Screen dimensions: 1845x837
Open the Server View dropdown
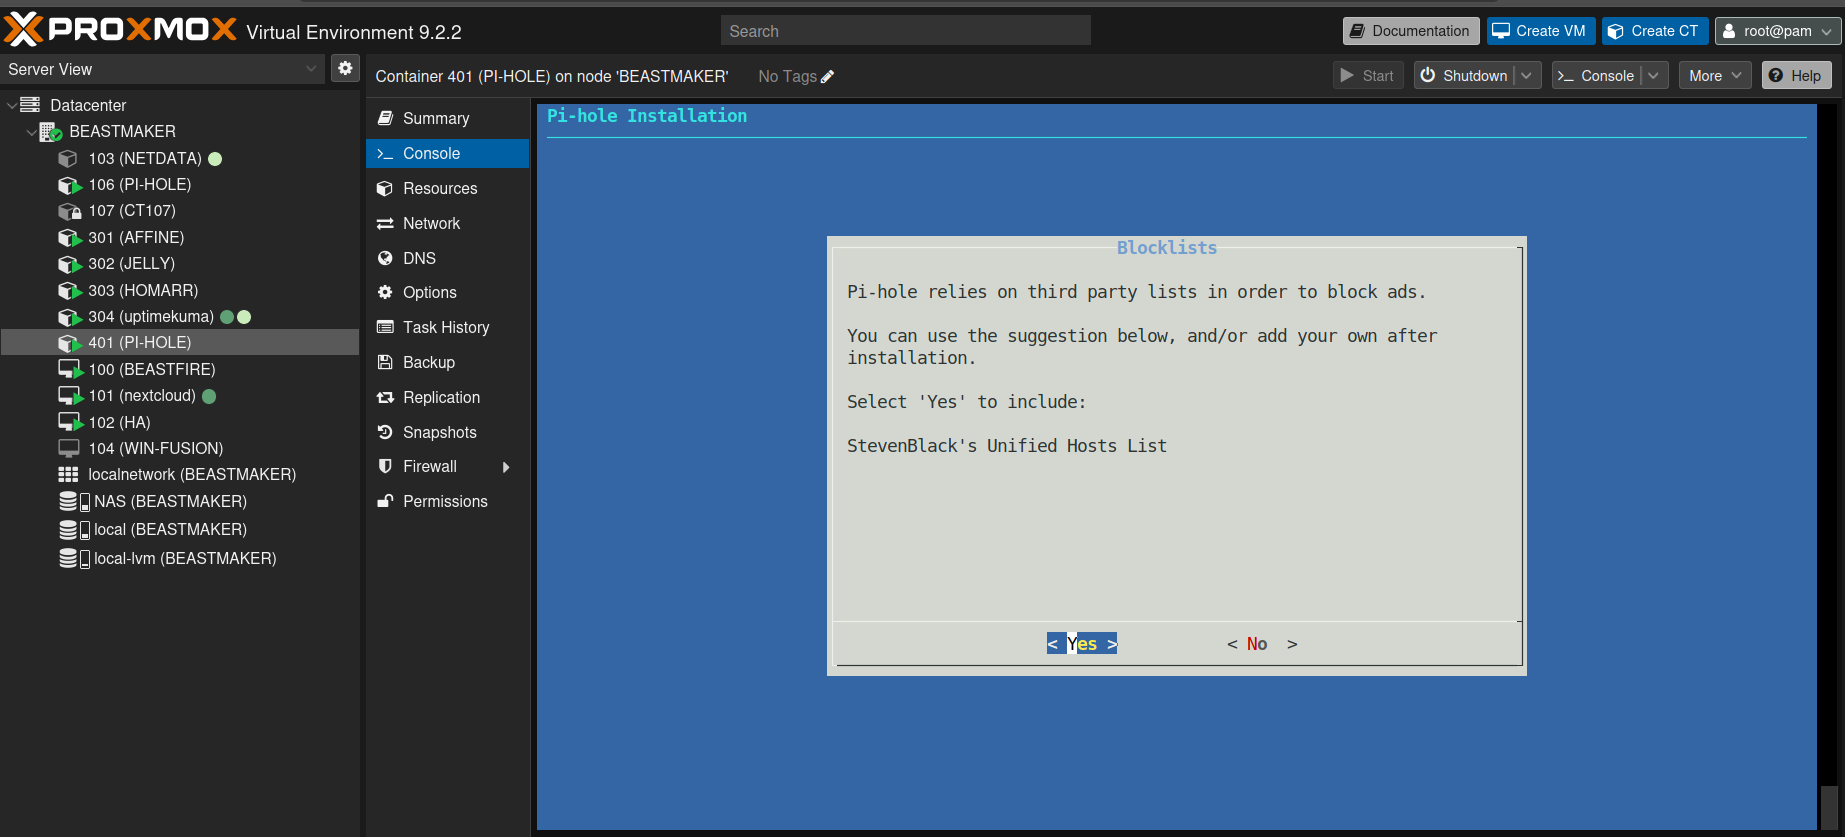(162, 69)
